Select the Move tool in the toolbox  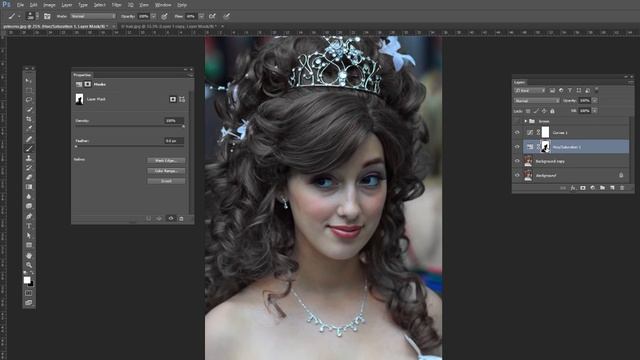click(29, 81)
